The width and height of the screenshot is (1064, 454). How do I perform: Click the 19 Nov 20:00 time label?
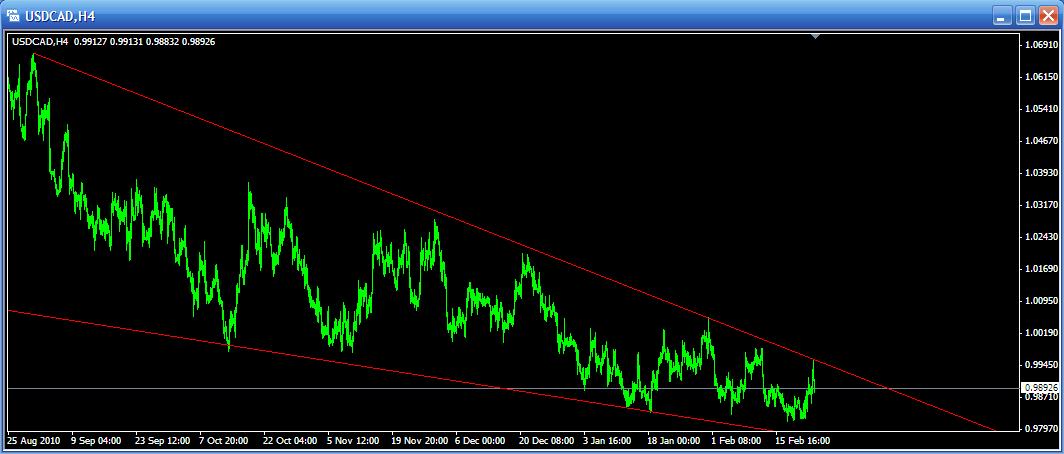pyautogui.click(x=419, y=440)
